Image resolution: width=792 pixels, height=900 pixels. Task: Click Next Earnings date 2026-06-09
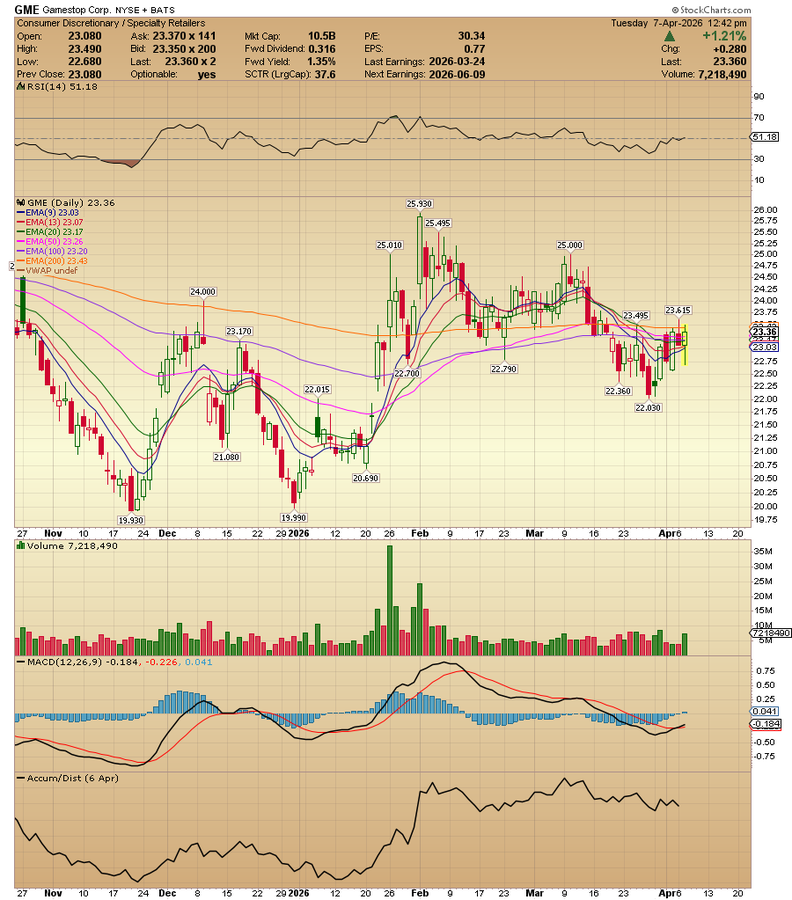click(x=456, y=75)
